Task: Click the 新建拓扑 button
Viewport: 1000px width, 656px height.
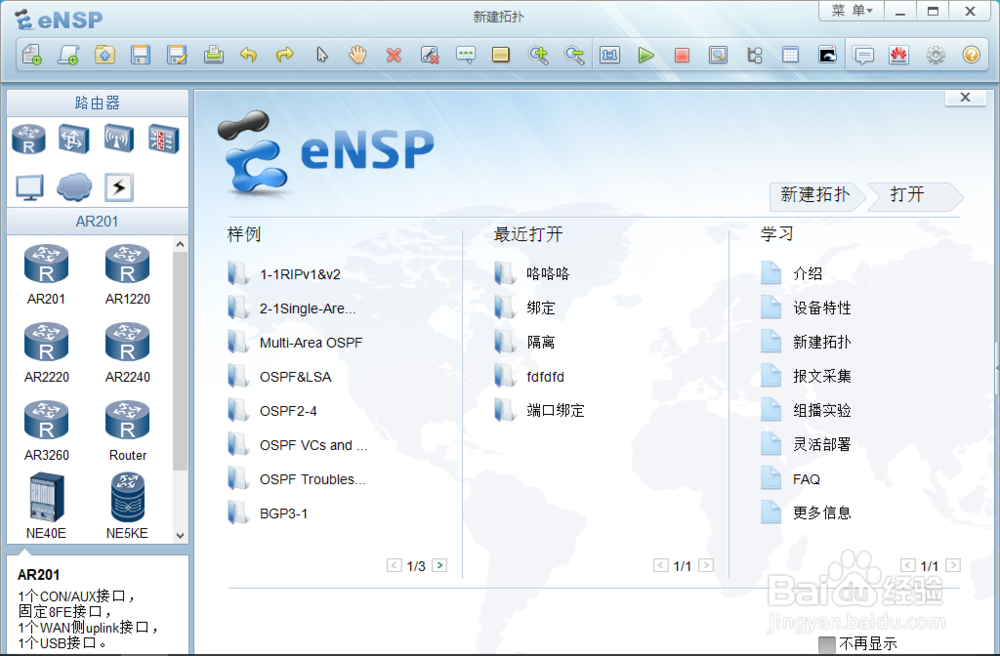Action: 816,195
